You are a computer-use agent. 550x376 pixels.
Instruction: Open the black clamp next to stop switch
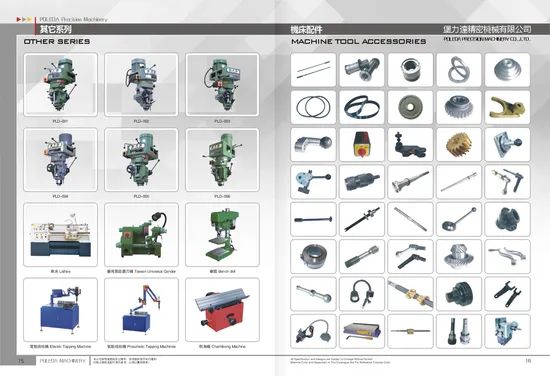(410, 145)
